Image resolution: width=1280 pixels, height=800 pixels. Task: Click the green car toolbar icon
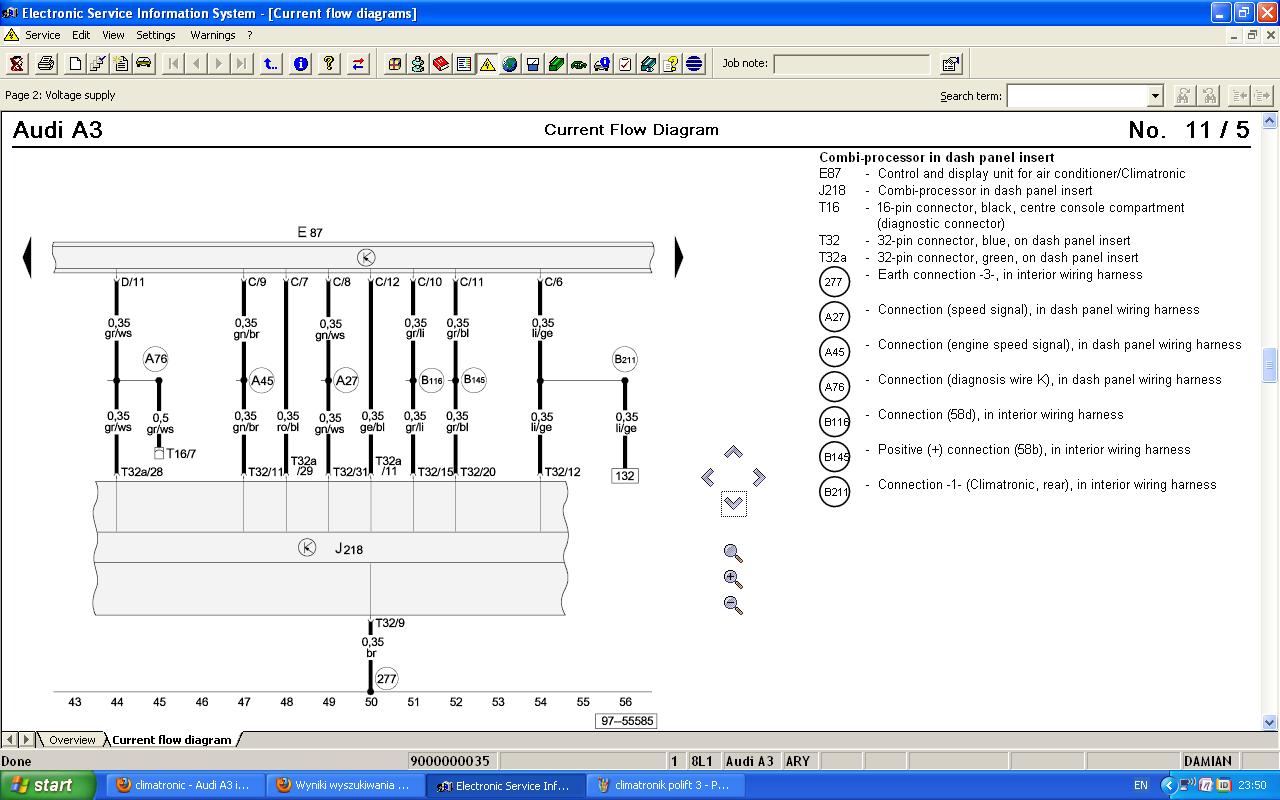pos(579,64)
